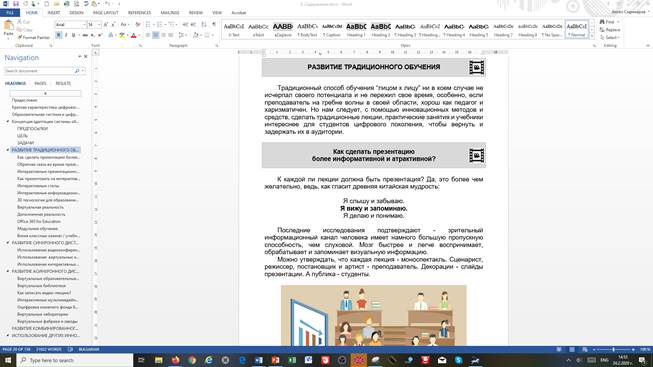Open PowerPoint from the Windows taskbar

(275, 360)
